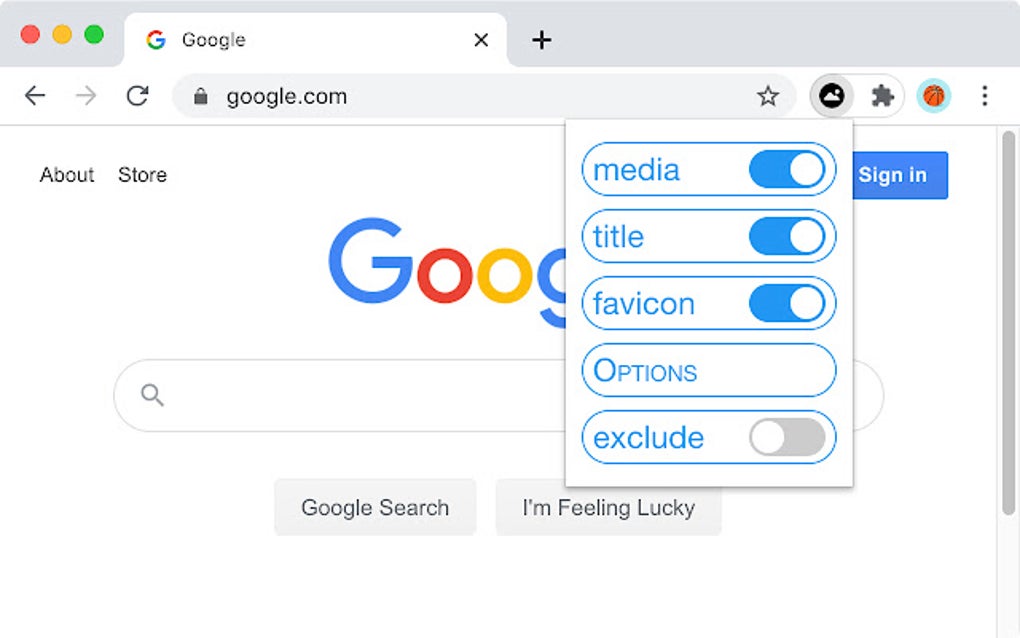Viewport: 1020px width, 638px height.
Task: Open the Store link
Action: pyautogui.click(x=141, y=175)
